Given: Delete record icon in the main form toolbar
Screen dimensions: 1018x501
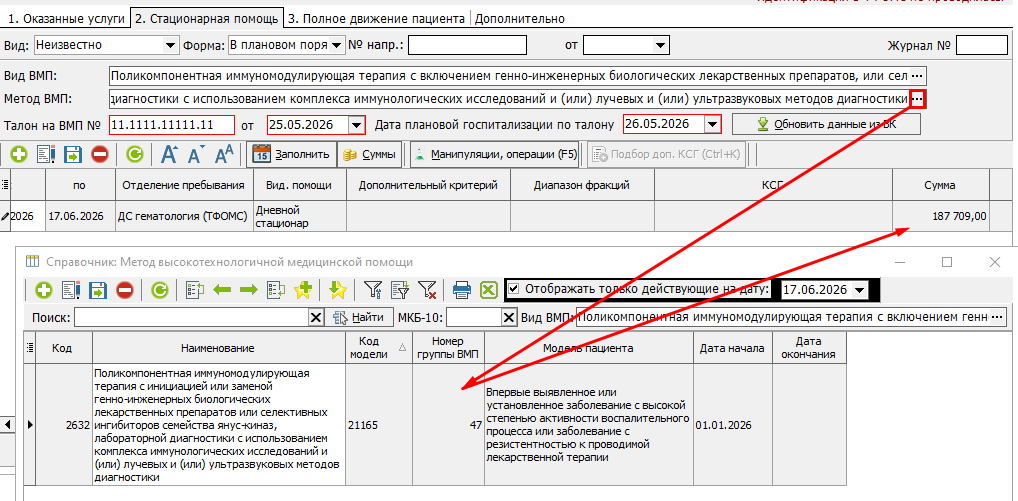Looking at the screenshot, I should [99, 154].
